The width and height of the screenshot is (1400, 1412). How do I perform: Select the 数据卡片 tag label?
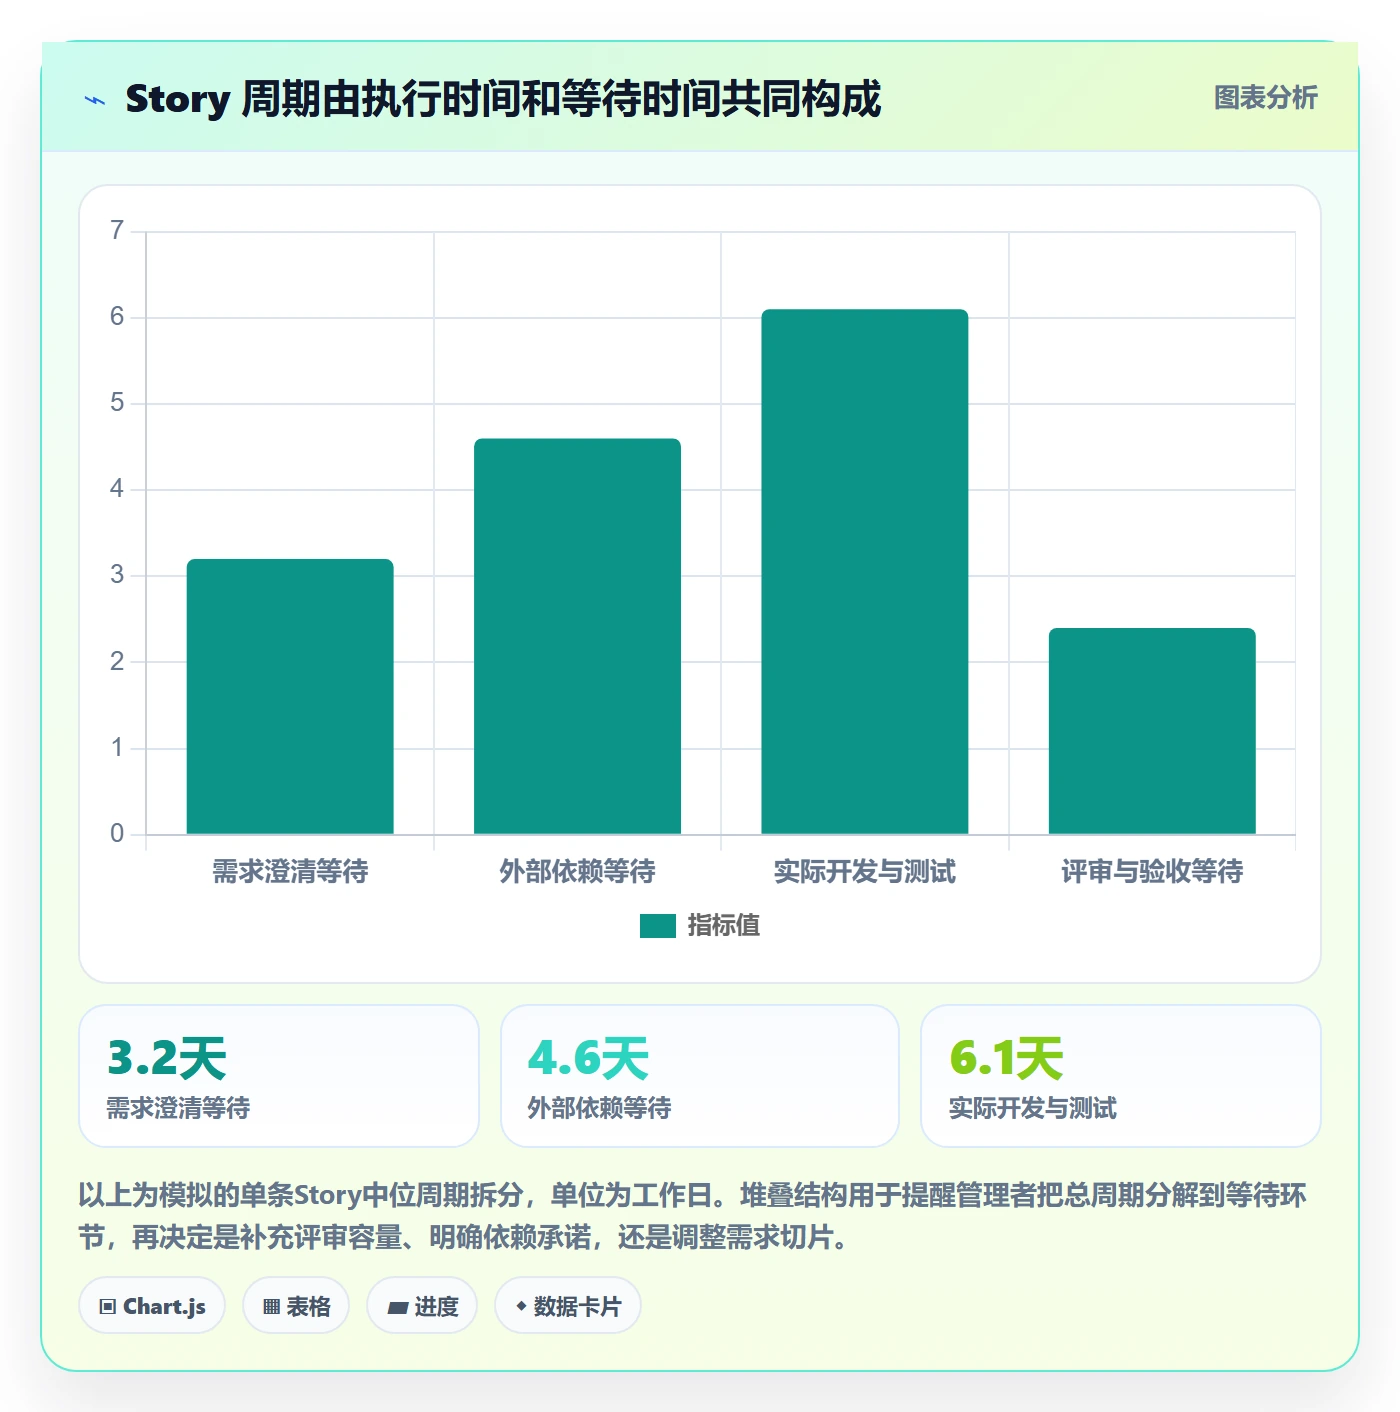tap(577, 1307)
